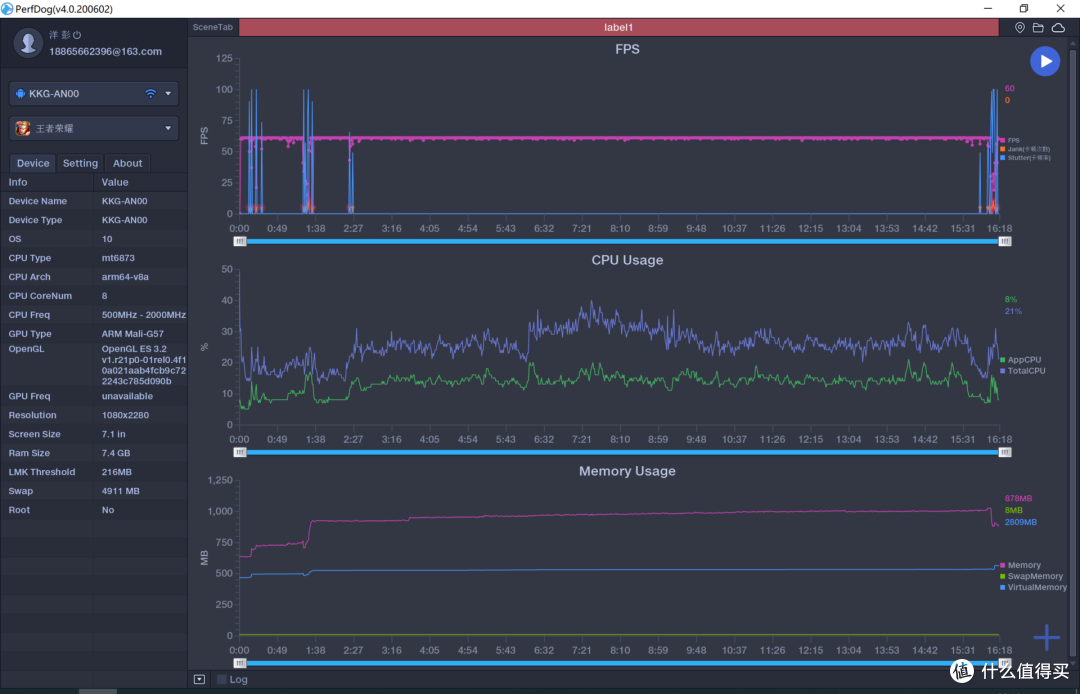This screenshot has height=694, width=1080.
Task: Toggle the SwapMemory series in Memory legend
Action: pyautogui.click(x=1031, y=576)
